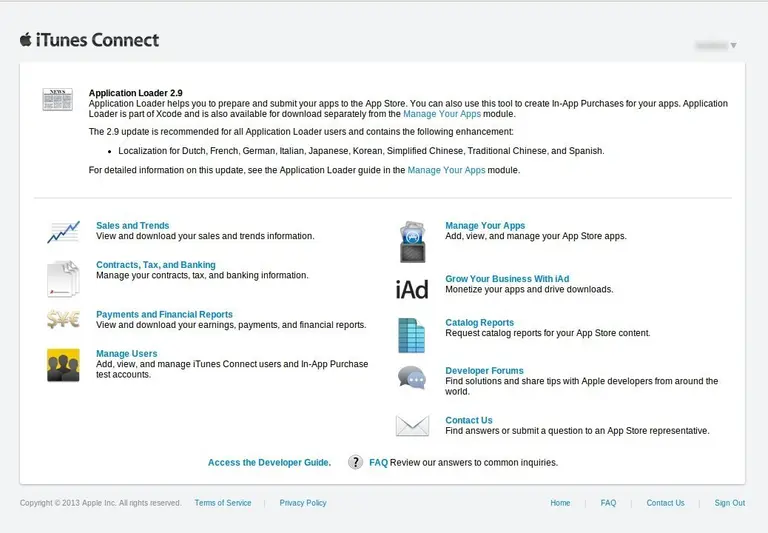Click 'Add, view, and manage your App Store apps.'
768x533 pixels.
click(535, 236)
